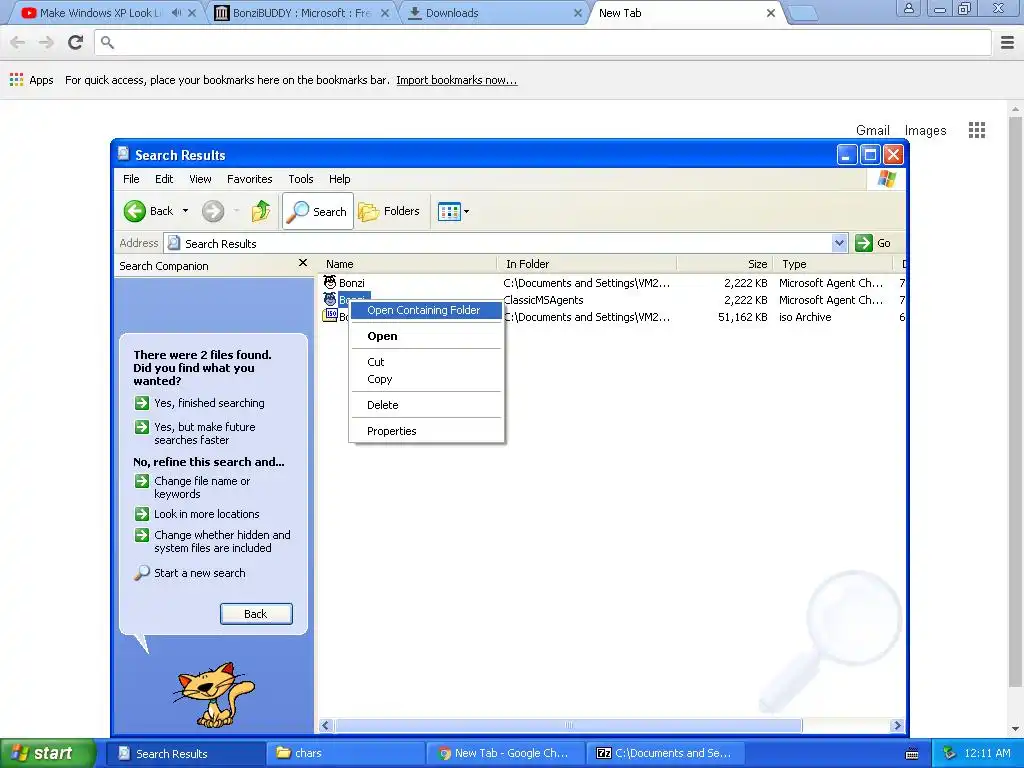The height and width of the screenshot is (768, 1024).
Task: Click the ClassicMSAgents folder text
Action: coord(543,300)
